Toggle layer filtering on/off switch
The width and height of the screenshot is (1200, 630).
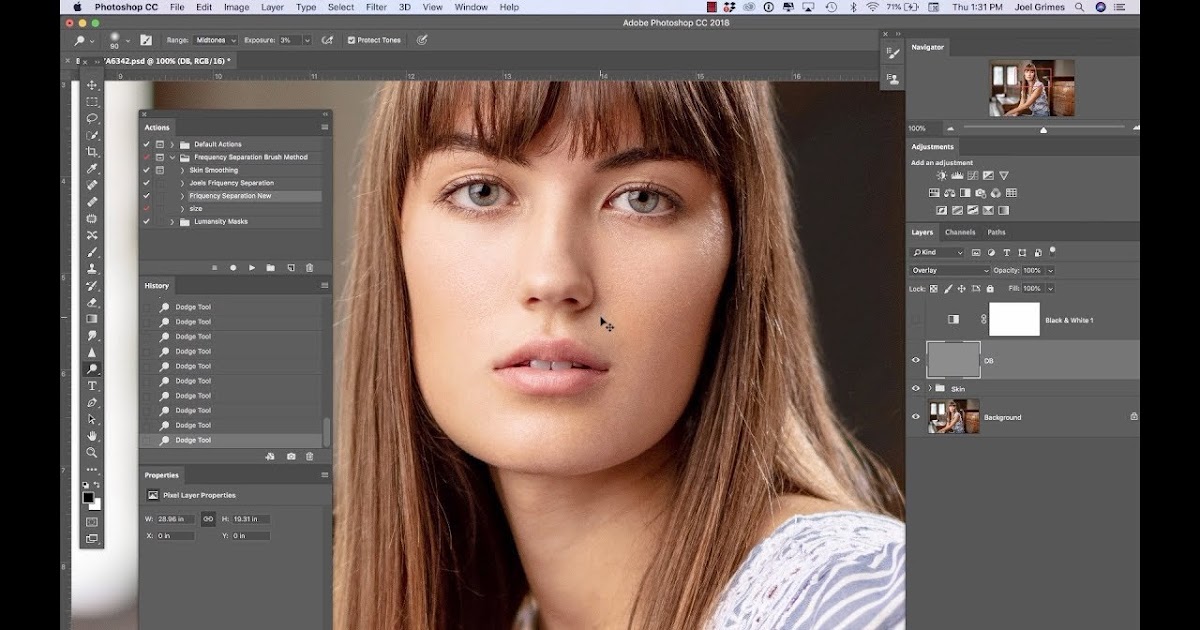[x=1053, y=251]
